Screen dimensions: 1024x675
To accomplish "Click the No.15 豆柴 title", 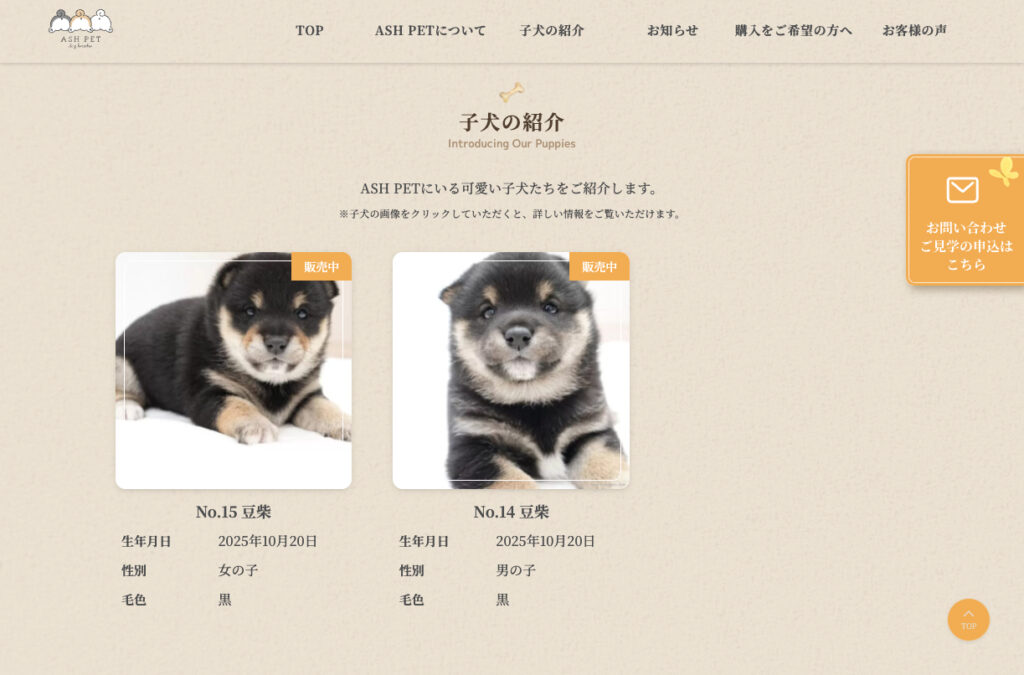I will (x=234, y=512).
